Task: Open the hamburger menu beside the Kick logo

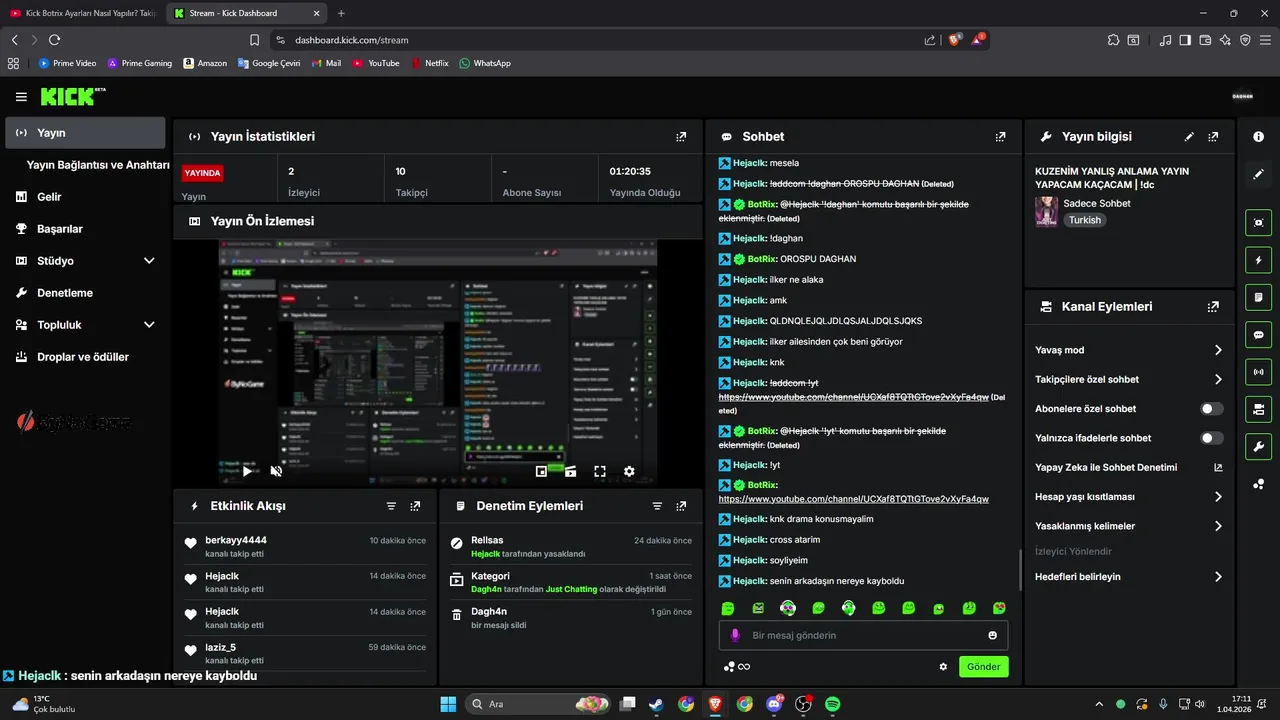Action: click(x=21, y=97)
